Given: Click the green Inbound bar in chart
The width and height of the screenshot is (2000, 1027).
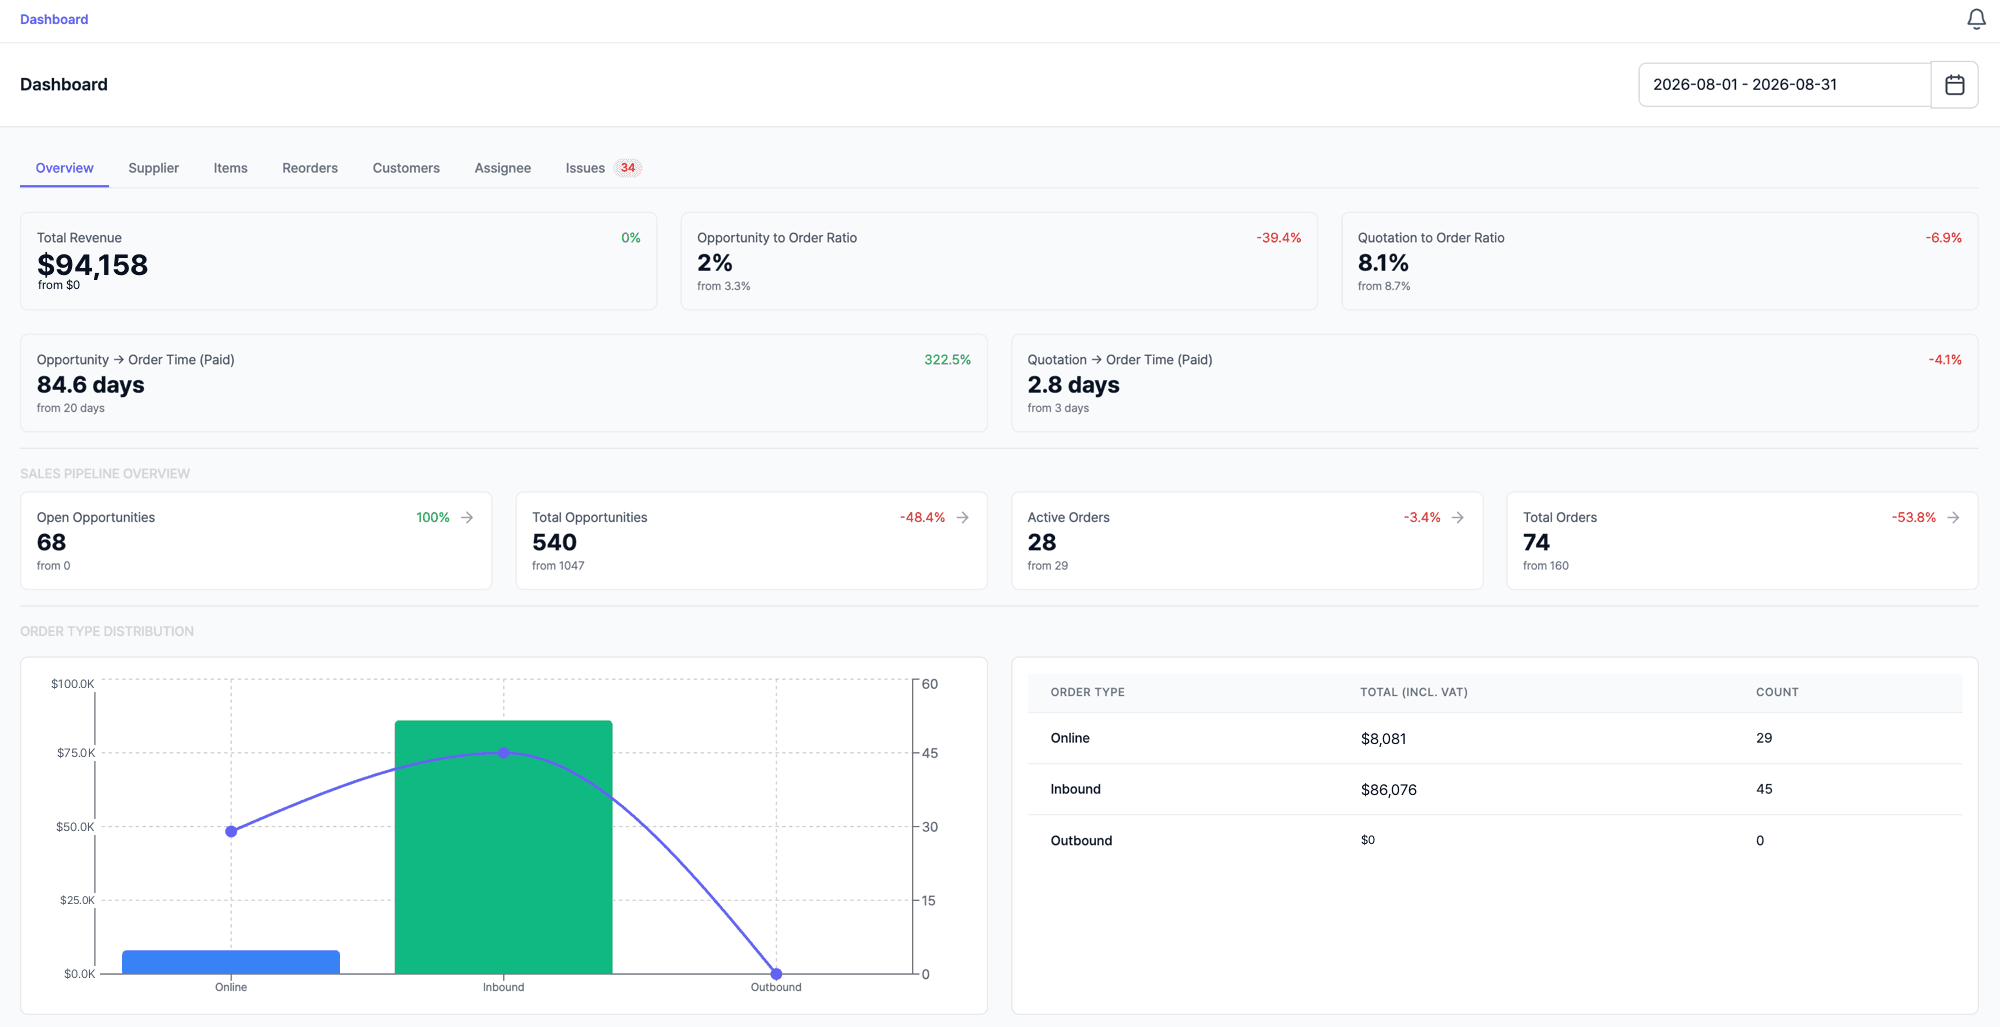Looking at the screenshot, I should click(x=503, y=847).
